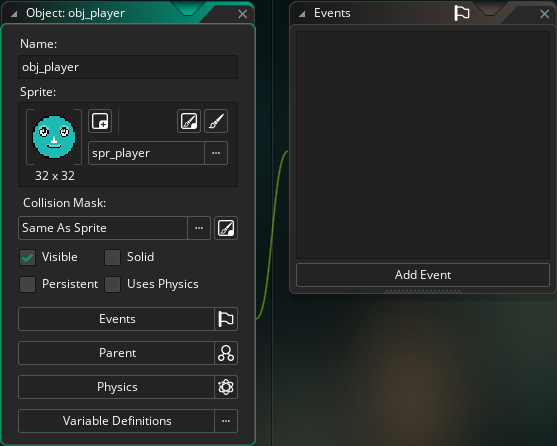Click the Edit Image paintbrush icon
This screenshot has height=446, width=557.
click(216, 121)
